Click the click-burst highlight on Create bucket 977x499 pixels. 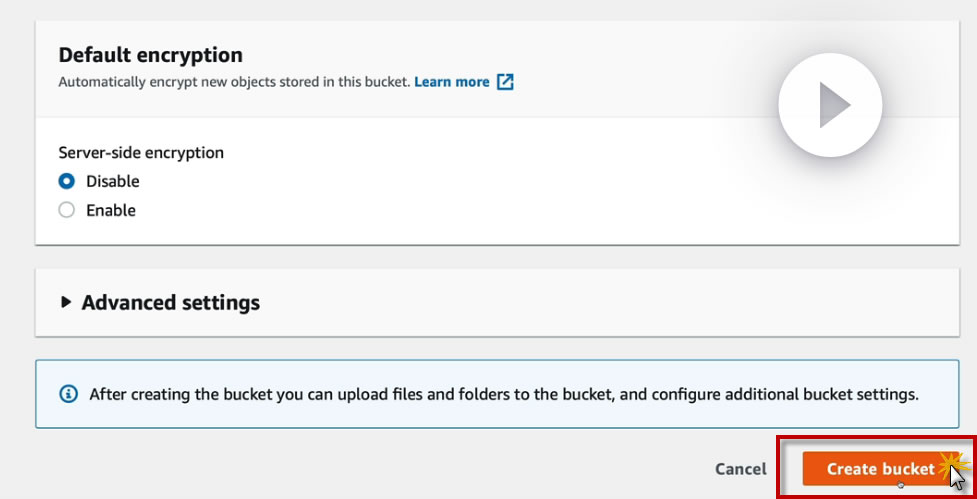948,461
